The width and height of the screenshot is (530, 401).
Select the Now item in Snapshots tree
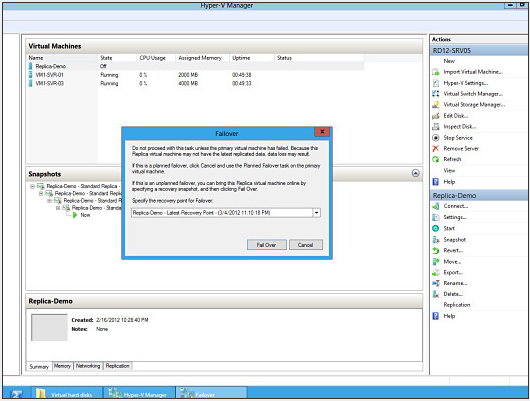pyautogui.click(x=86, y=215)
